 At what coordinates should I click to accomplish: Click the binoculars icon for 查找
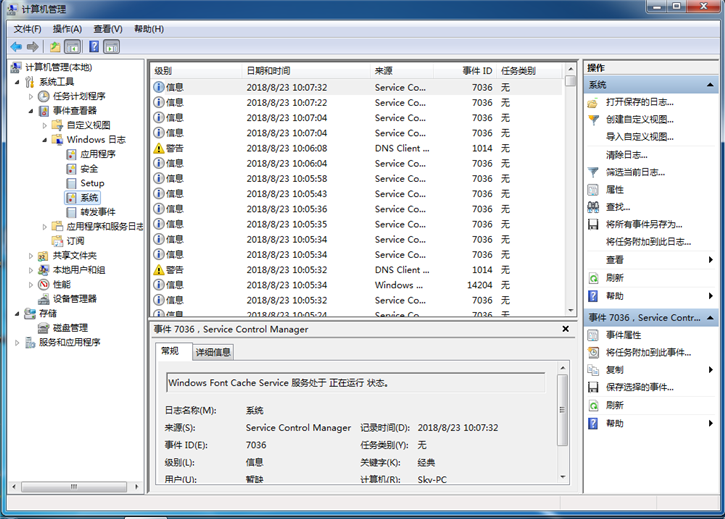click(593, 206)
